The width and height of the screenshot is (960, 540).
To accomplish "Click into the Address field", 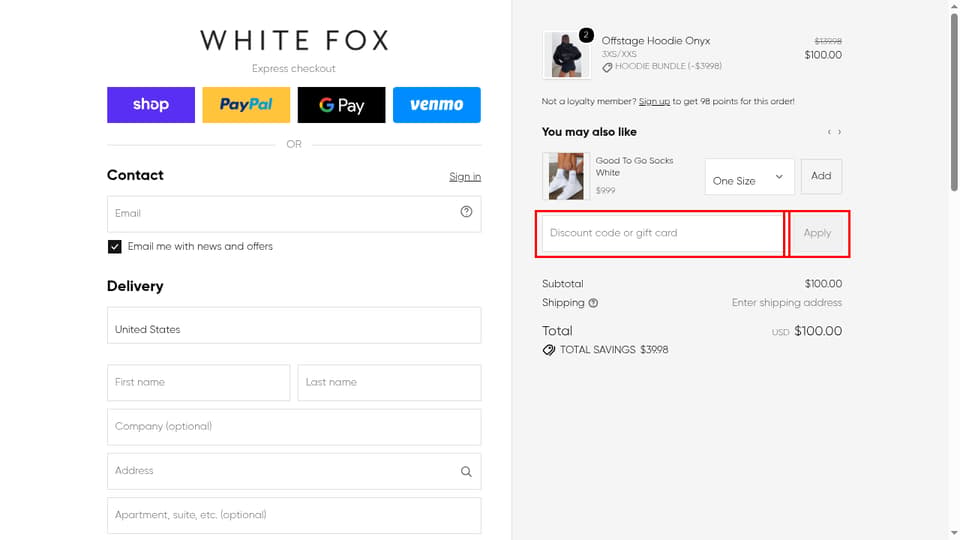I will [x=294, y=471].
